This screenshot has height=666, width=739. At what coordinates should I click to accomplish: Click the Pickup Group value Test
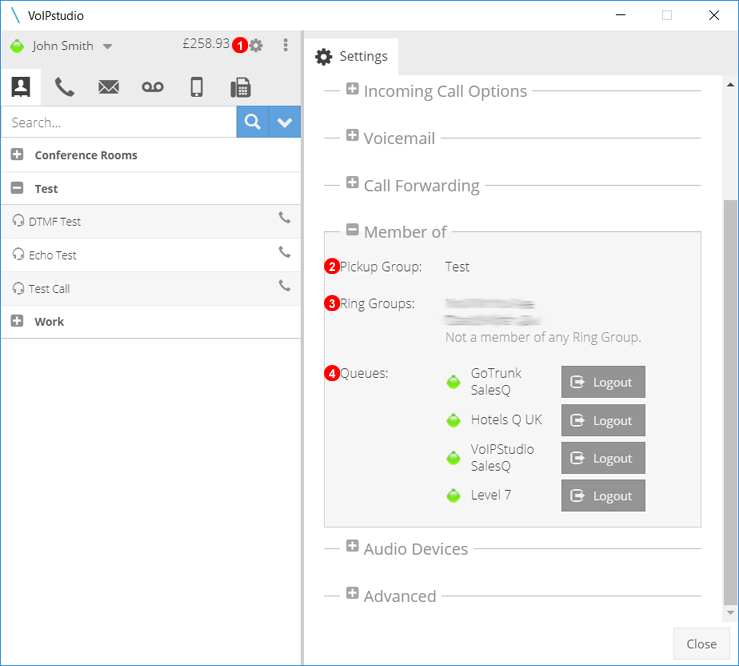tap(457, 267)
